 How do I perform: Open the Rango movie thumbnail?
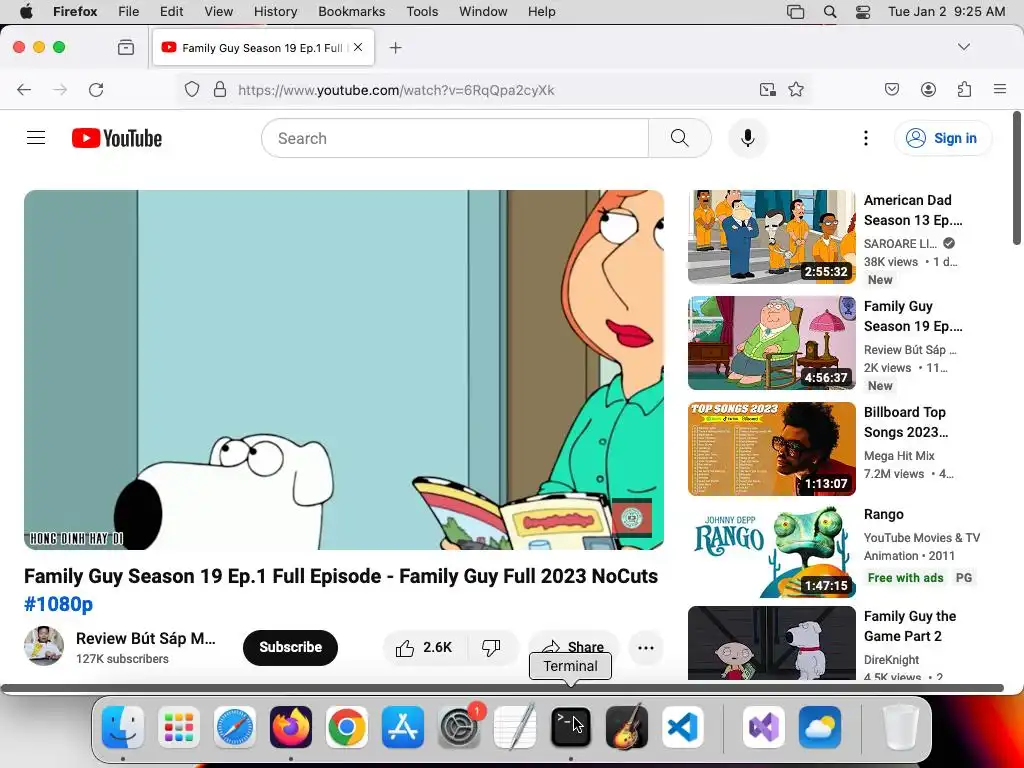tap(771, 551)
